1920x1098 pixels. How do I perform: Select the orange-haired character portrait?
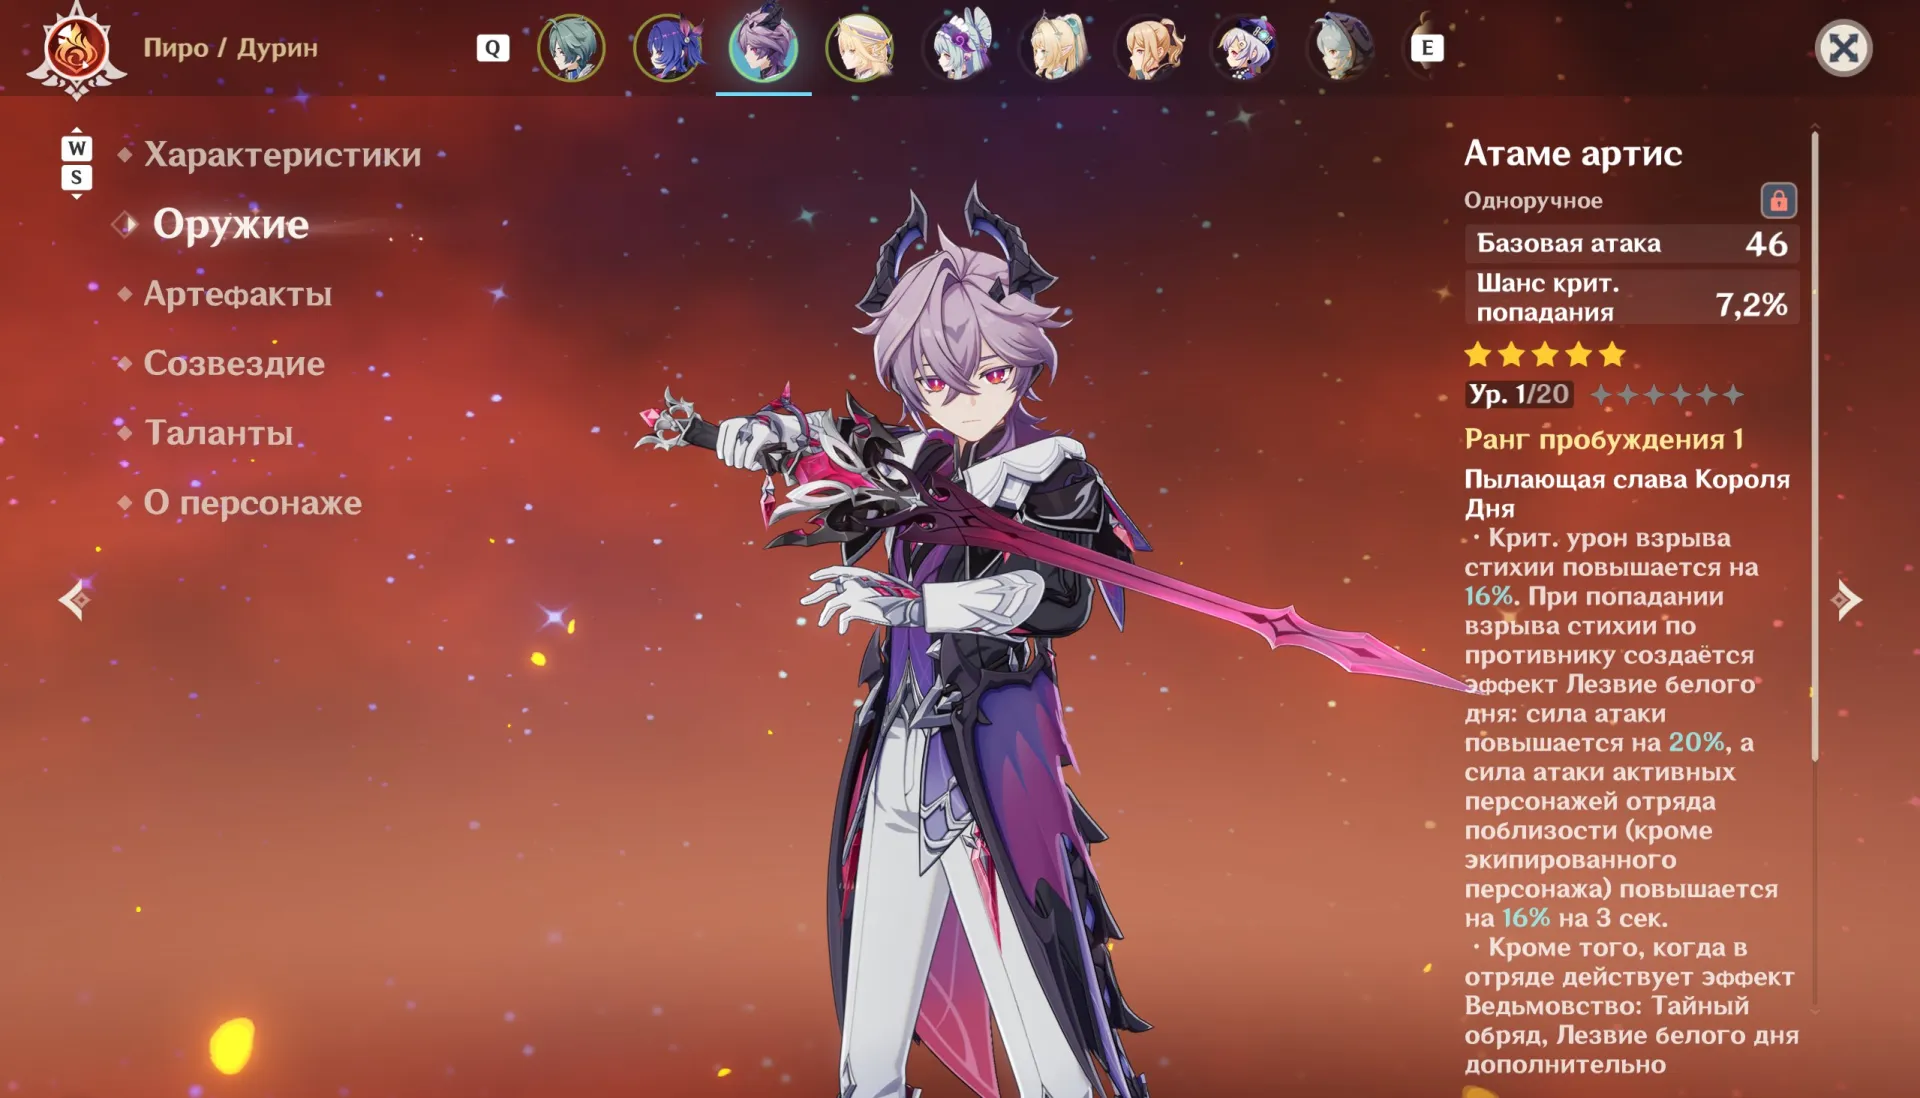coord(1151,47)
